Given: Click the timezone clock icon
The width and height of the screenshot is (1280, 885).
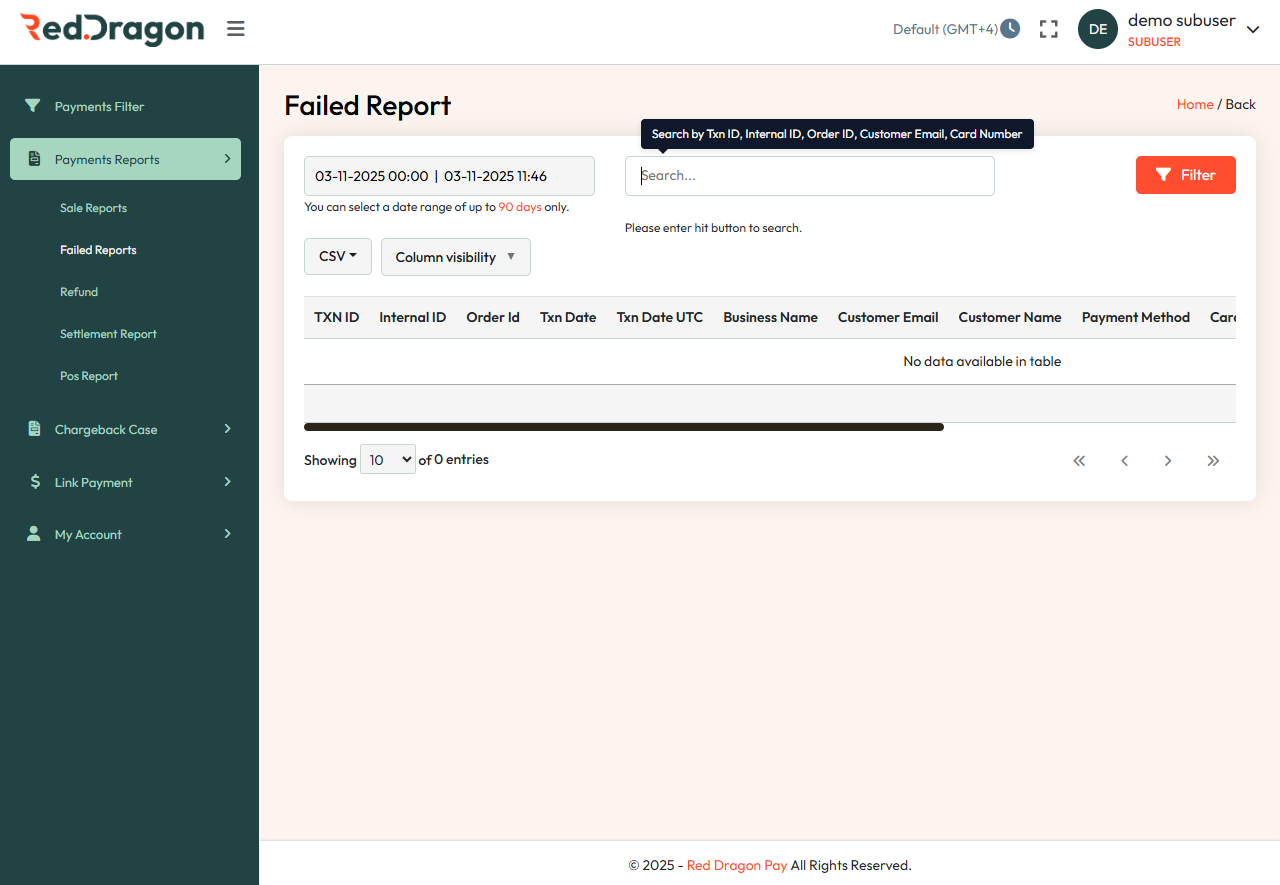Looking at the screenshot, I should coord(1010,28).
